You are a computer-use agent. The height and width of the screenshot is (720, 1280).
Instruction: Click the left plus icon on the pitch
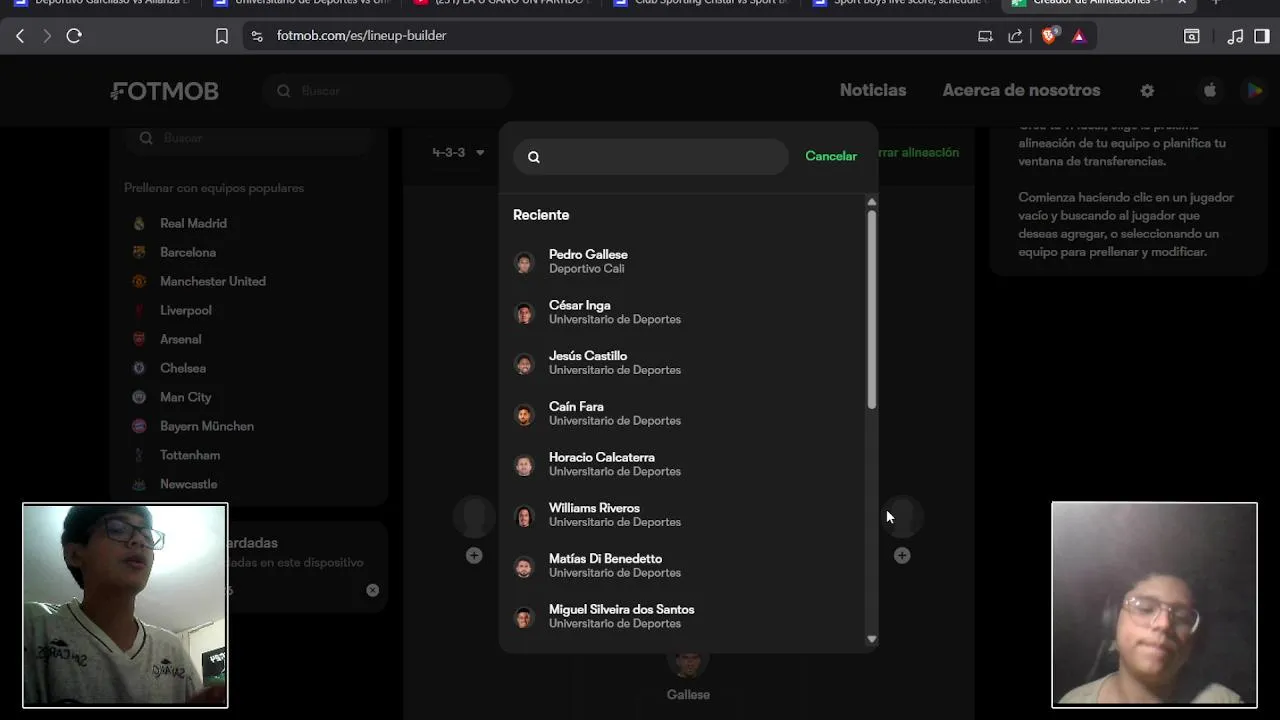tap(474, 555)
